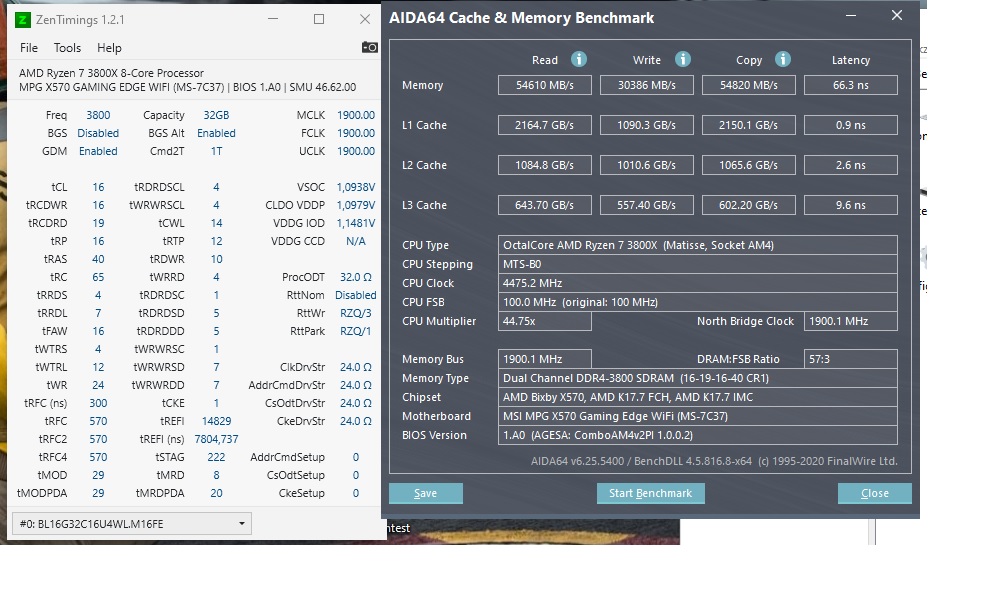Click the CPU Stepping field MTS-B0
The width and height of the screenshot is (1002, 589).
coord(698,264)
